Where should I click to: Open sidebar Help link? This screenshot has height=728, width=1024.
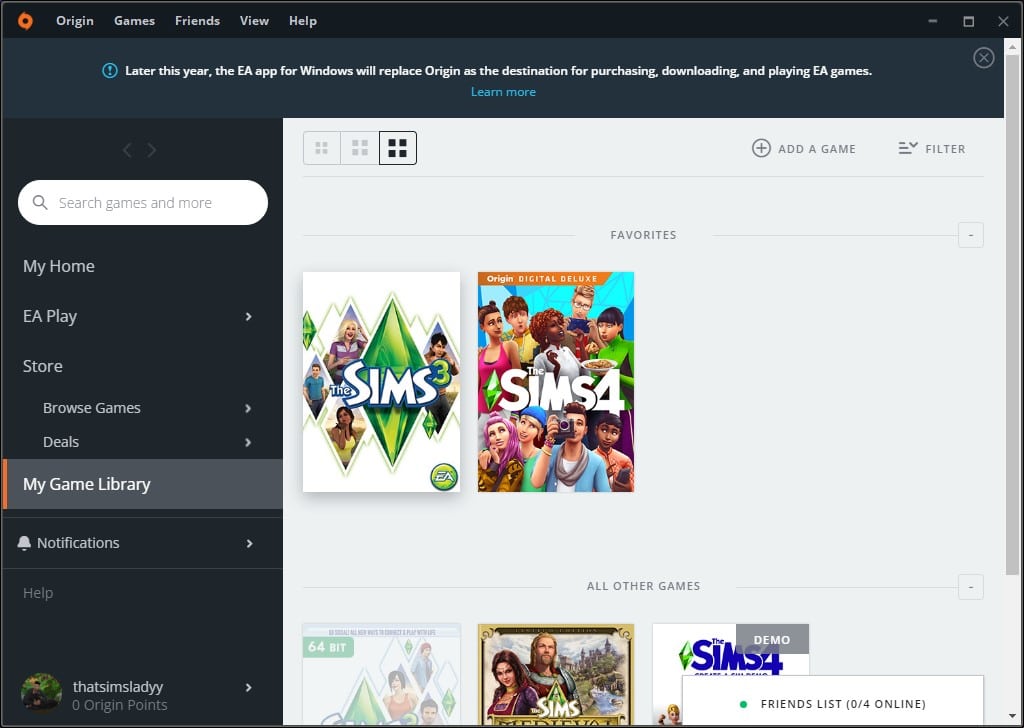click(x=38, y=593)
